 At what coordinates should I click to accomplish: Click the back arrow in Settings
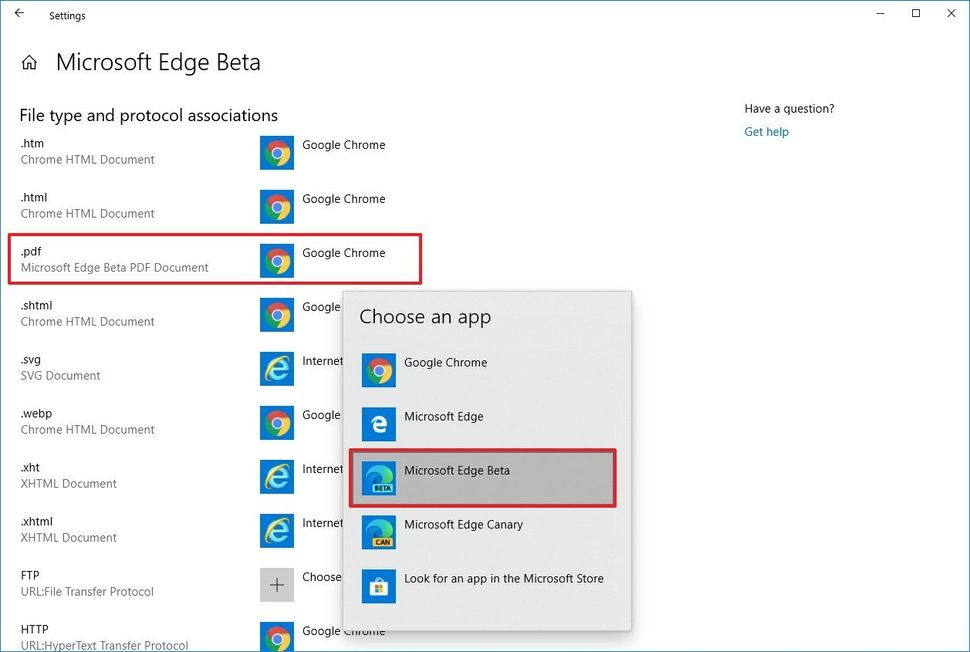tap(19, 14)
